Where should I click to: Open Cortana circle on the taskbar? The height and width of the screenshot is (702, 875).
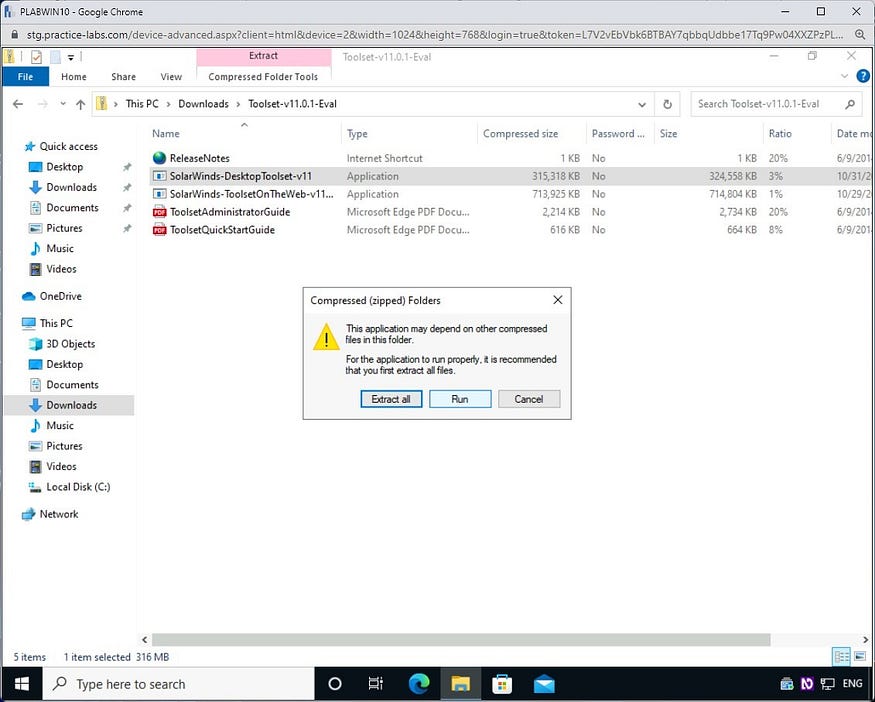point(335,684)
